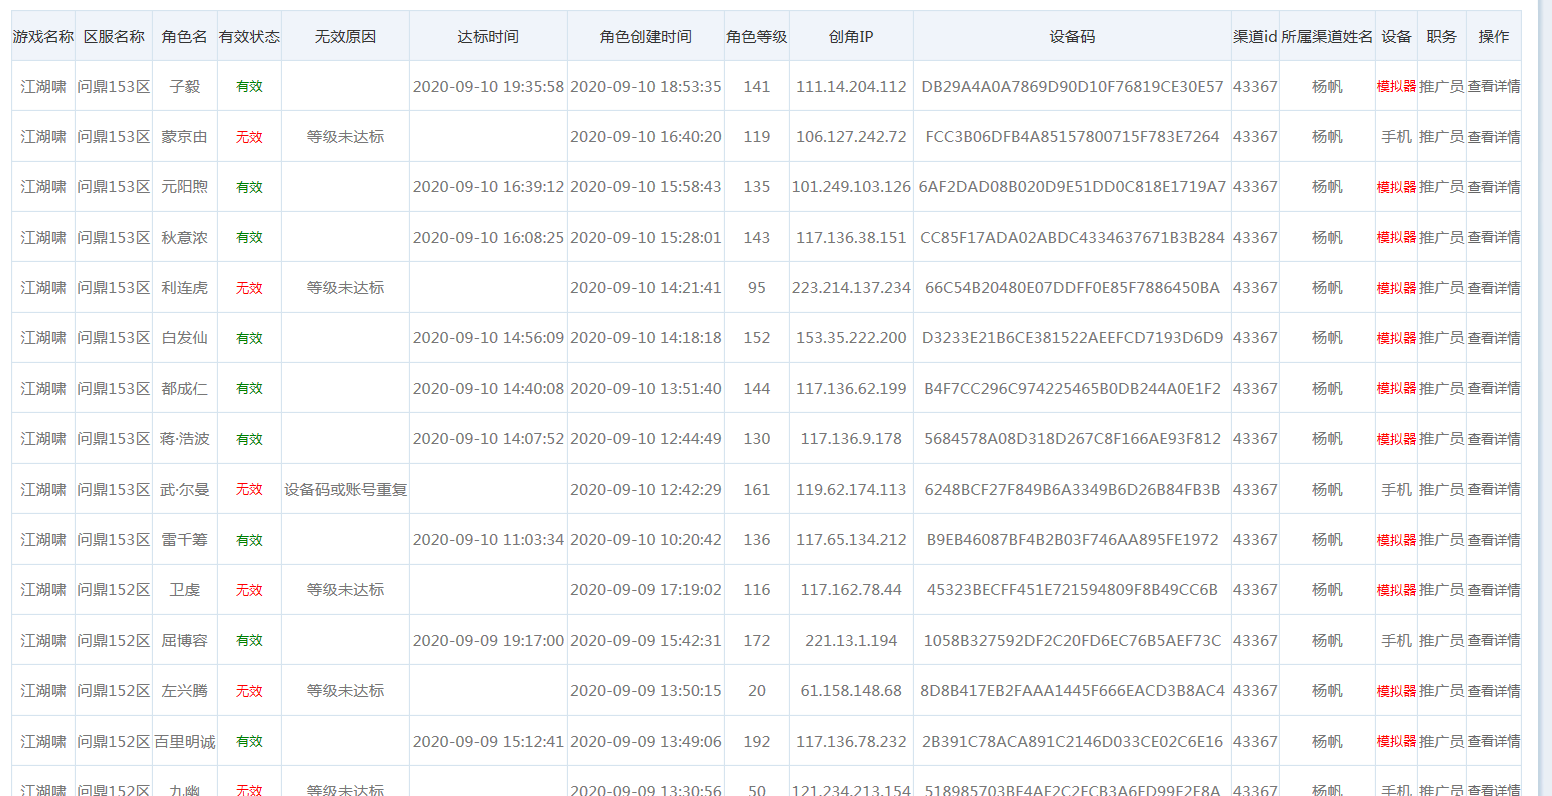Click the 创角IP header cell

pyautogui.click(x=851, y=37)
